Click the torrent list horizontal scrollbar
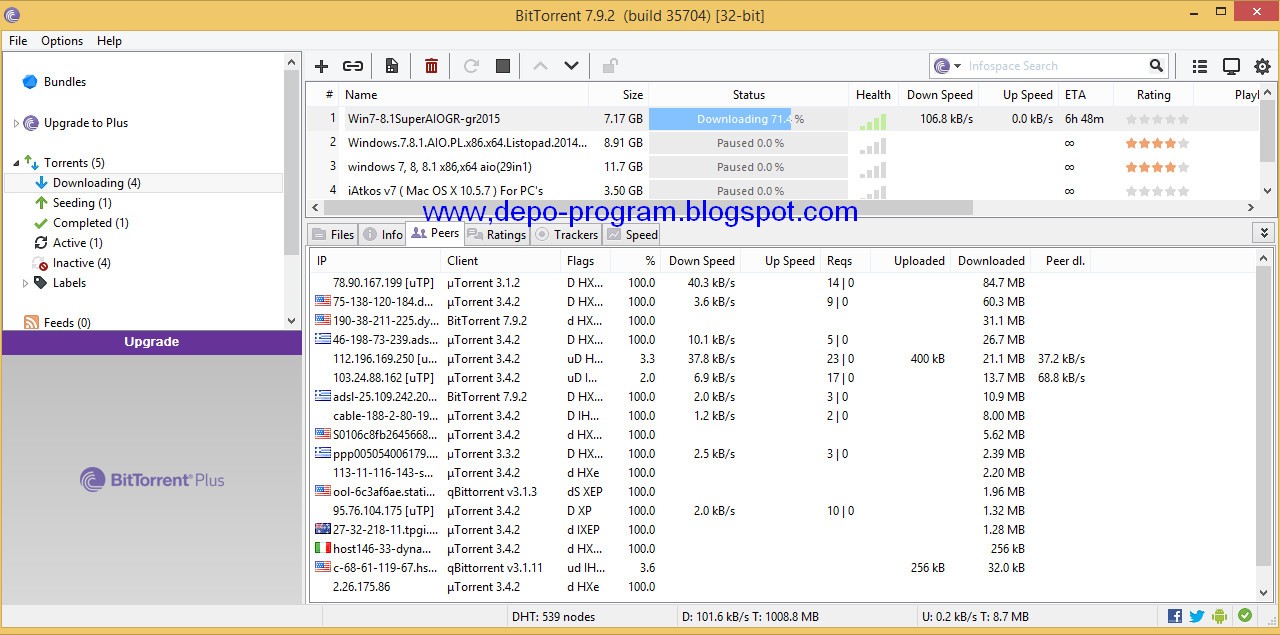This screenshot has height=635, width=1280. click(x=647, y=208)
